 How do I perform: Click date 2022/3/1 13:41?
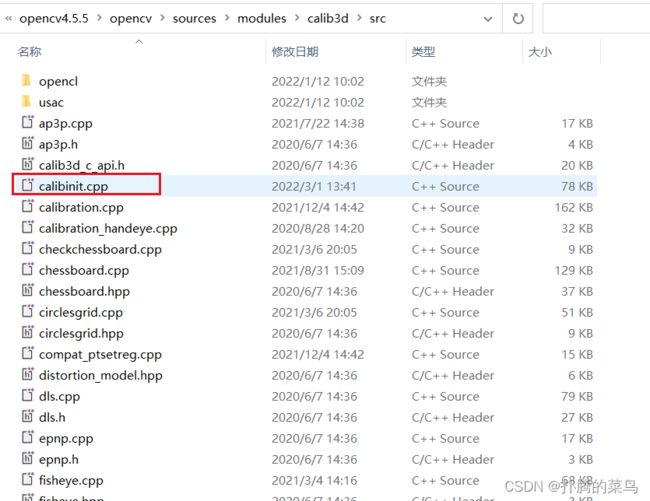[x=314, y=186]
